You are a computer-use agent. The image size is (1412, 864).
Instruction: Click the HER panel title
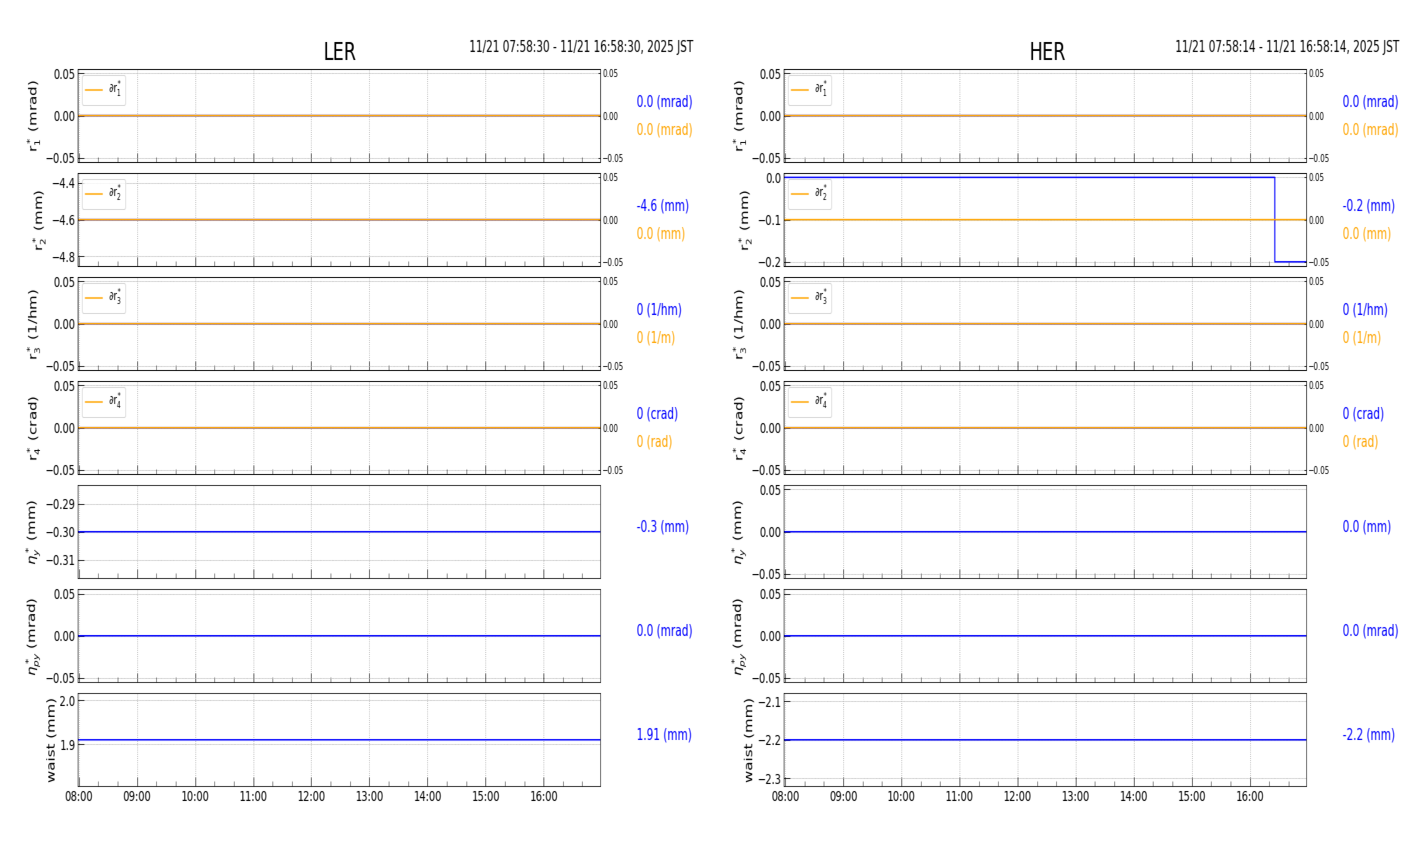click(x=1047, y=52)
